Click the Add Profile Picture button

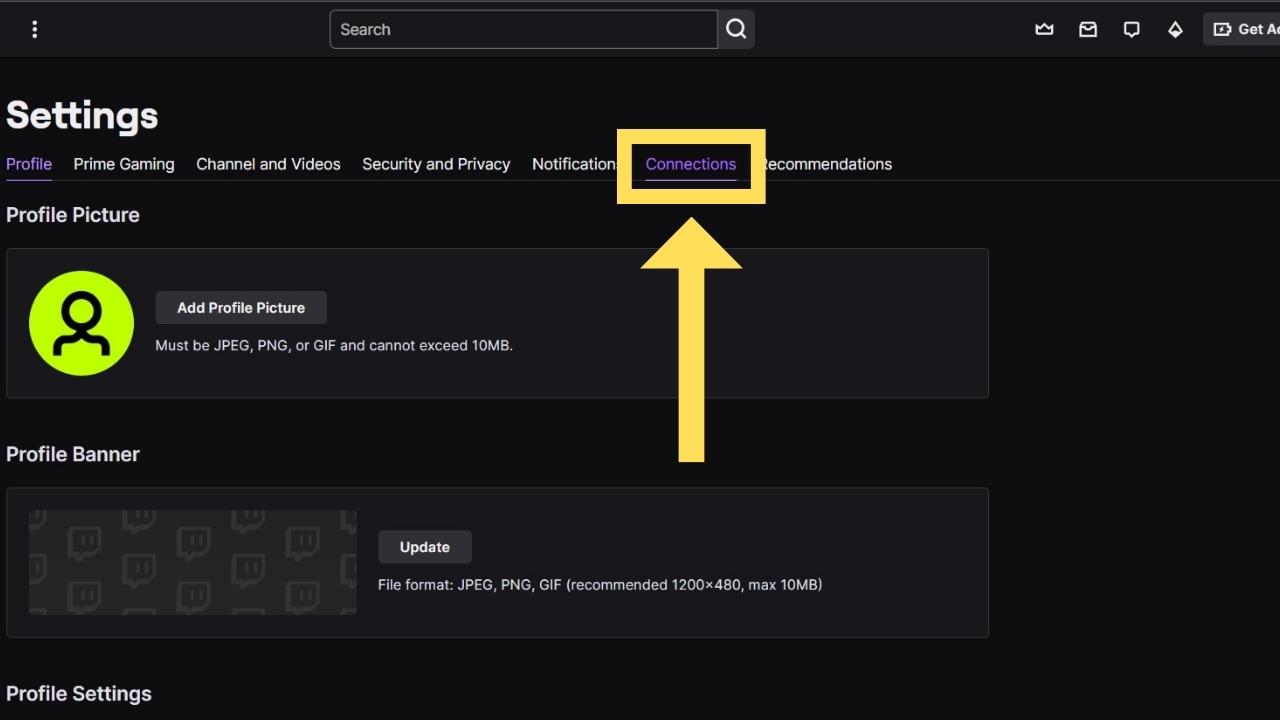coord(241,307)
